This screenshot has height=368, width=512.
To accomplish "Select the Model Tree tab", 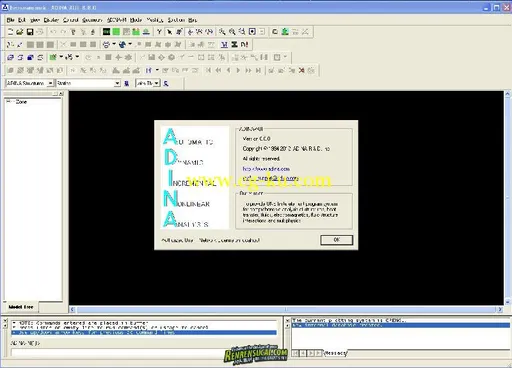I will coord(21,307).
